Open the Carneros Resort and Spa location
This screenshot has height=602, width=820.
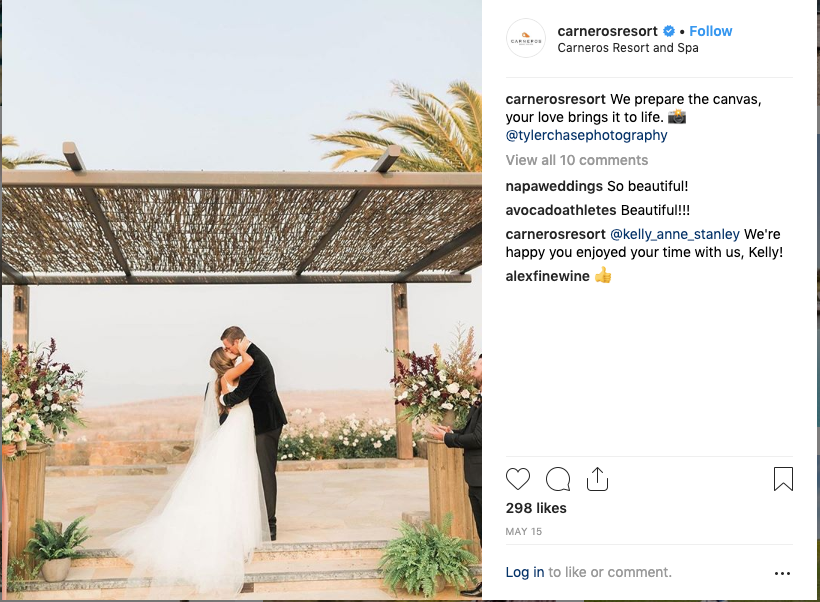[628, 48]
